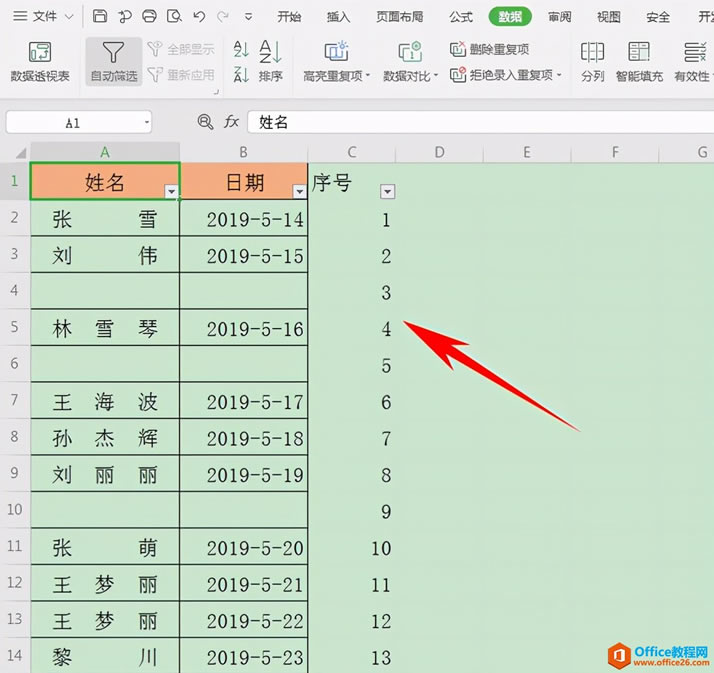714x673 pixels.
Task: Switch to the 插入 tab
Action: tap(338, 17)
